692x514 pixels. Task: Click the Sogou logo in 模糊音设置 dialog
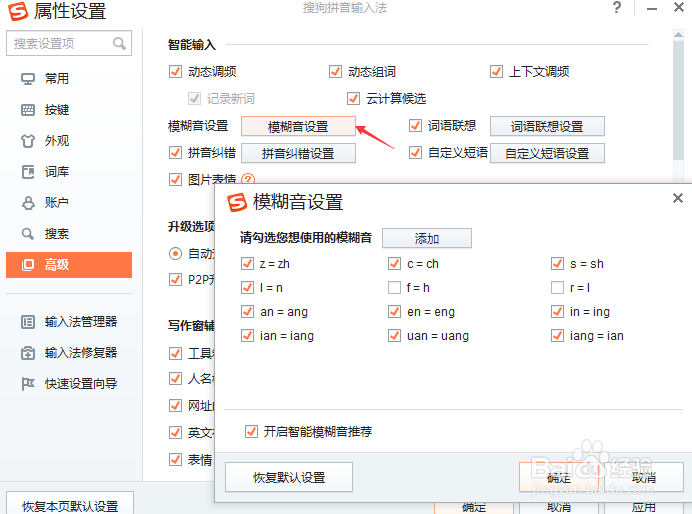(237, 203)
